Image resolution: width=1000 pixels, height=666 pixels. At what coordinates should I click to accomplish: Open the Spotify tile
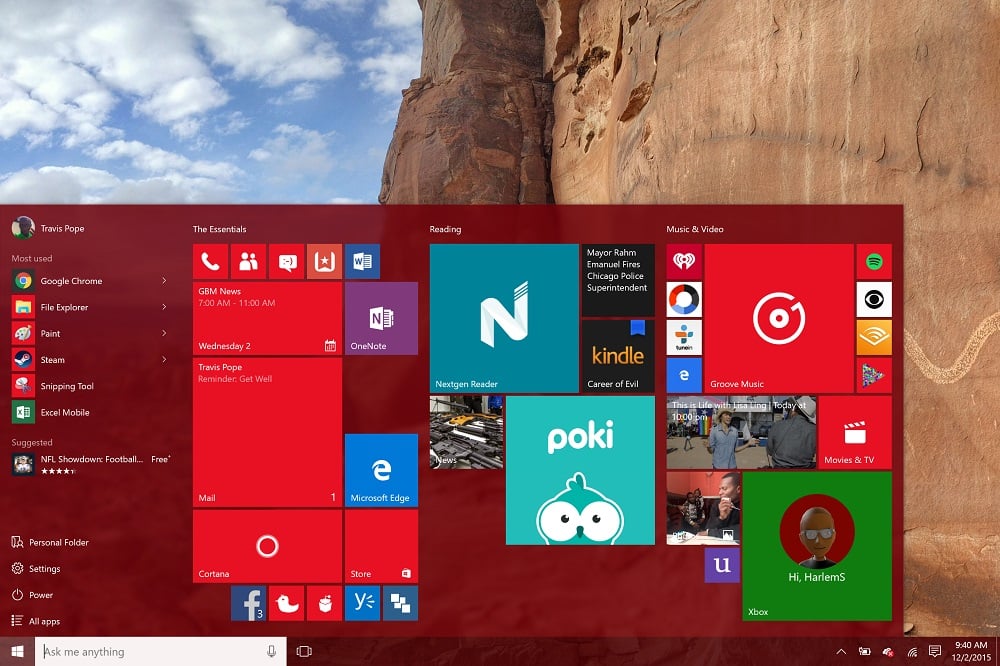click(x=874, y=261)
